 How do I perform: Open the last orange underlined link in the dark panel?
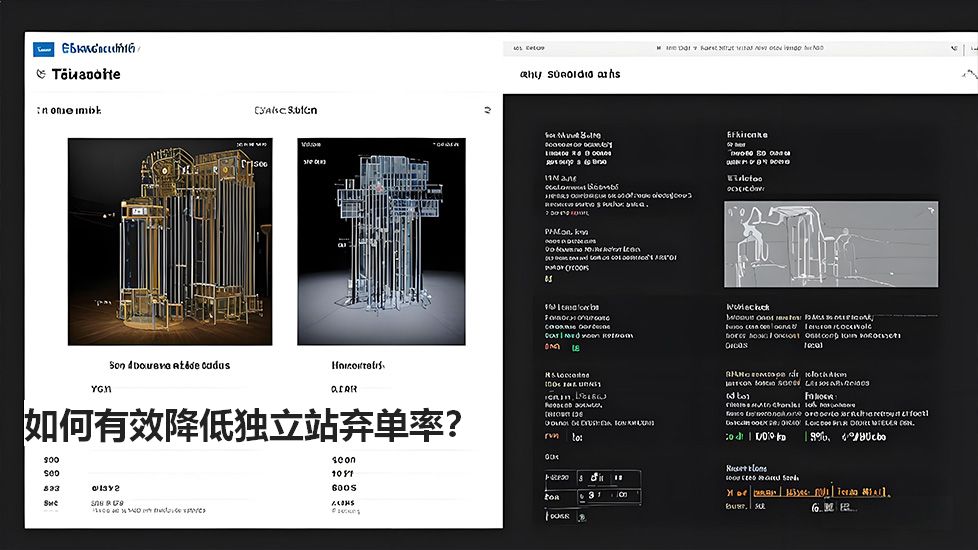tap(861, 492)
